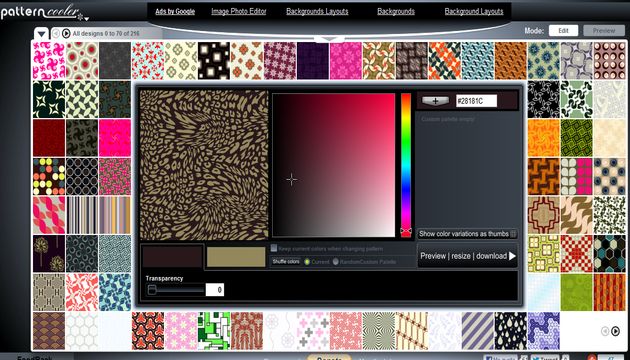Screen dimensions: 630x360
Task: Go to previous designs page at top
Action: 56,33
